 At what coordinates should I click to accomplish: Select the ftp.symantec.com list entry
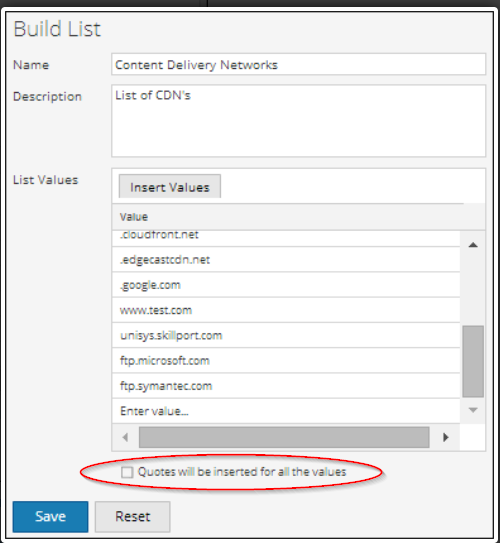pos(286,386)
